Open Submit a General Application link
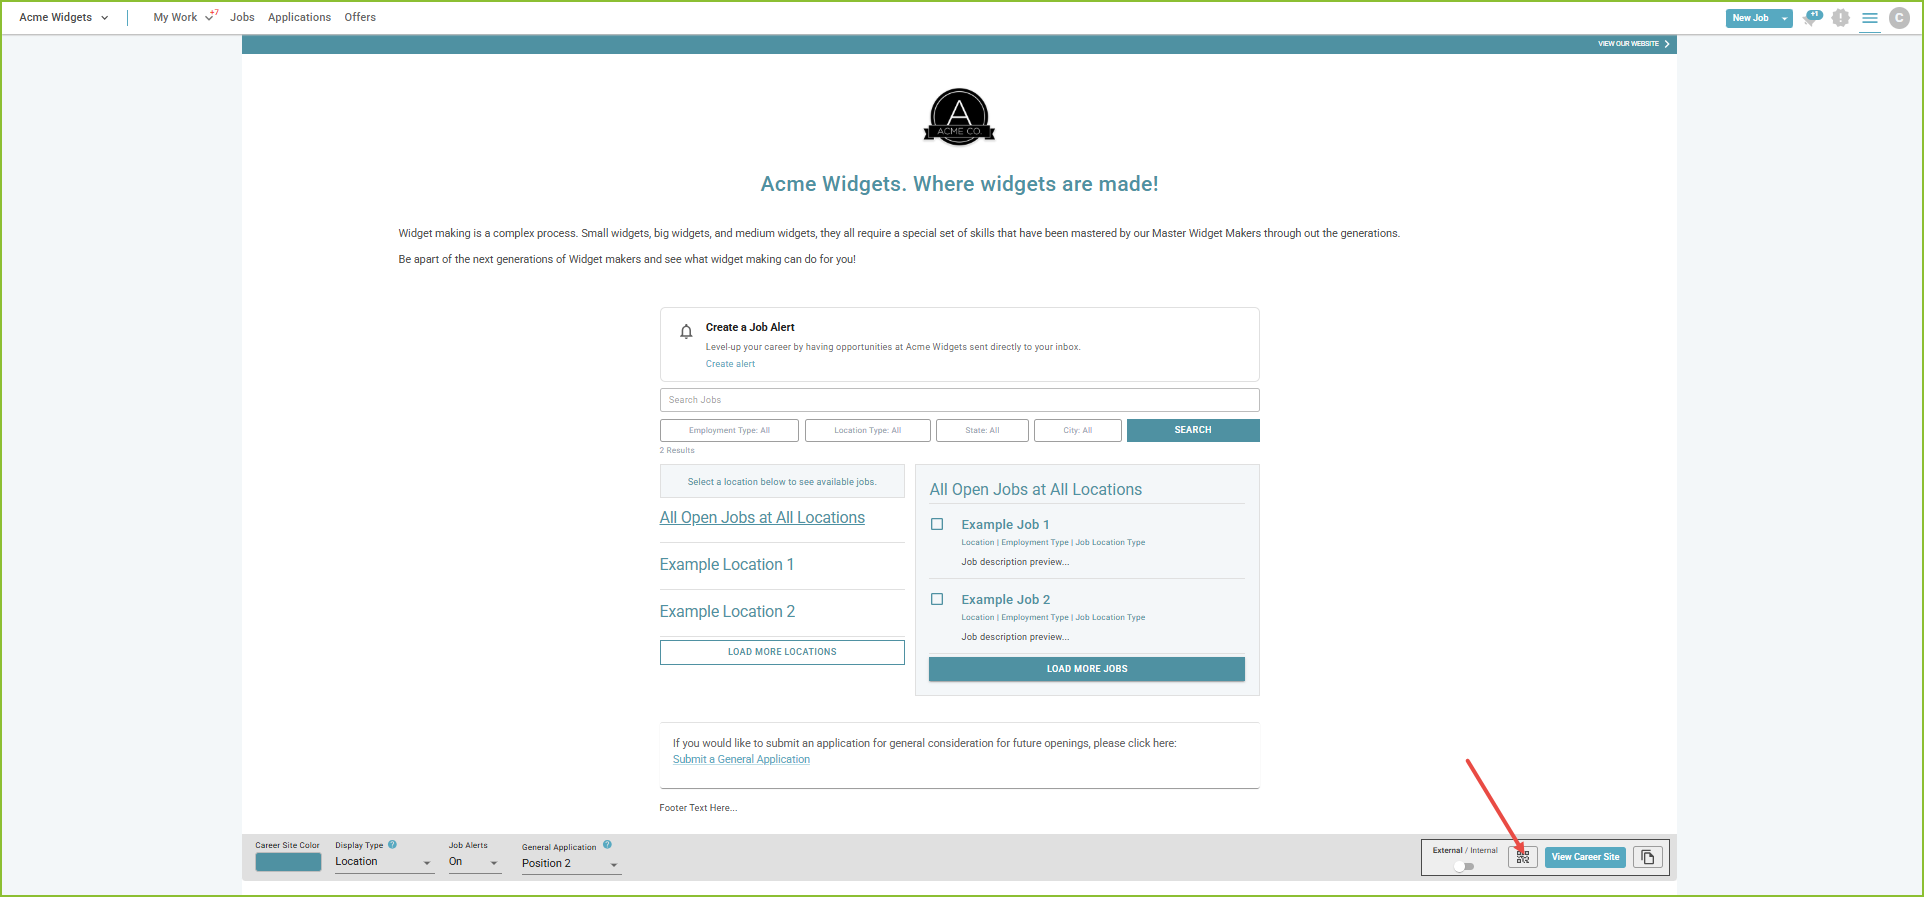The image size is (1924, 897). click(x=741, y=760)
